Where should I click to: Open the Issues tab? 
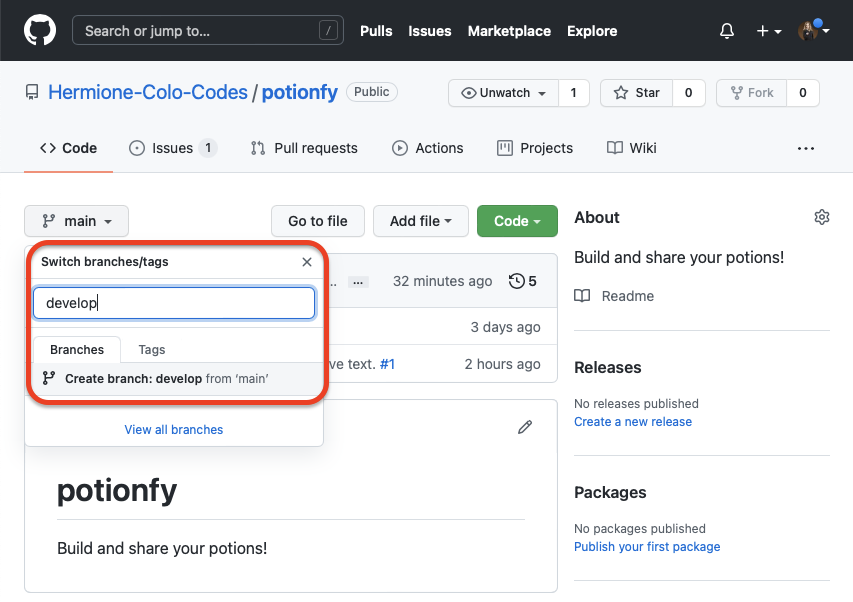pos(172,148)
